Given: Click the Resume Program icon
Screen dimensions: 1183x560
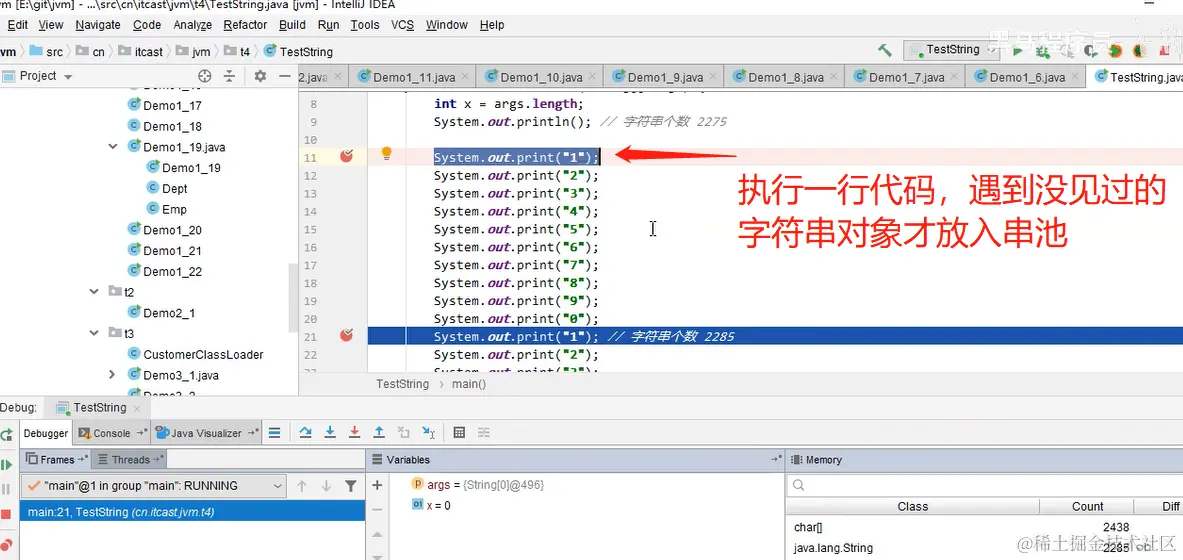Looking at the screenshot, I should tap(6, 464).
